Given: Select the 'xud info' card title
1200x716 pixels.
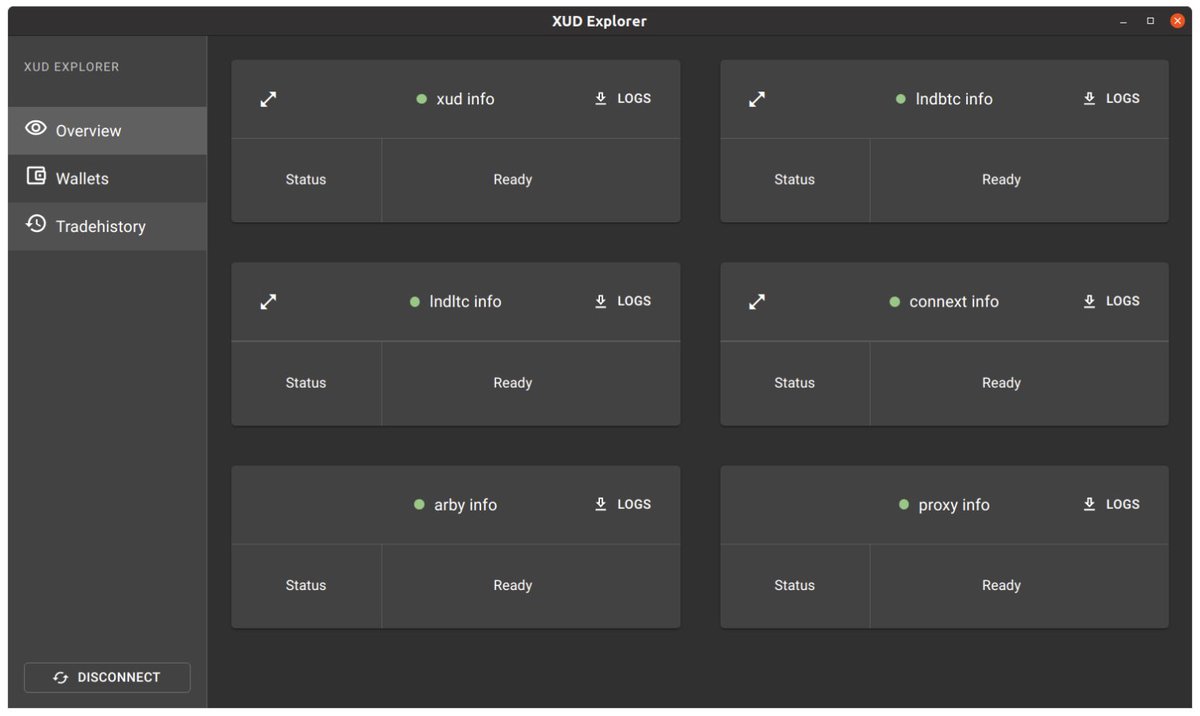Looking at the screenshot, I should 465,99.
